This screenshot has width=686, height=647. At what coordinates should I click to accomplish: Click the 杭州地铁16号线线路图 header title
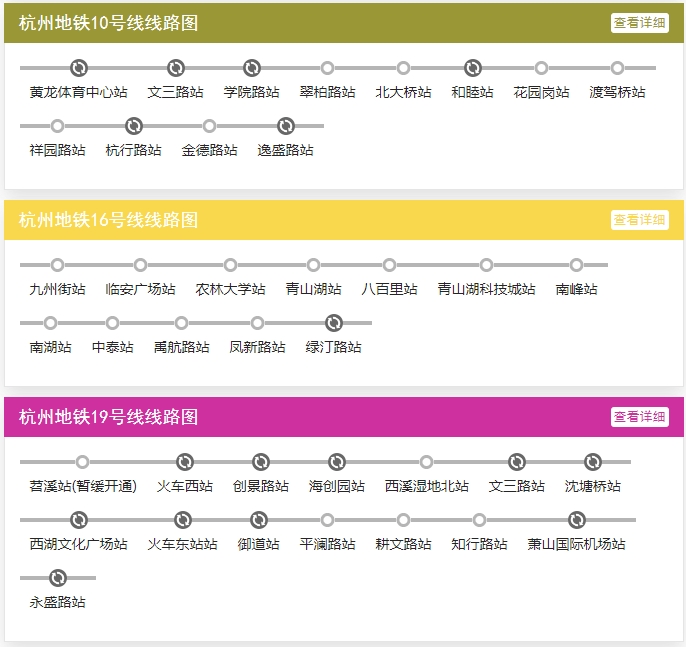click(109, 220)
